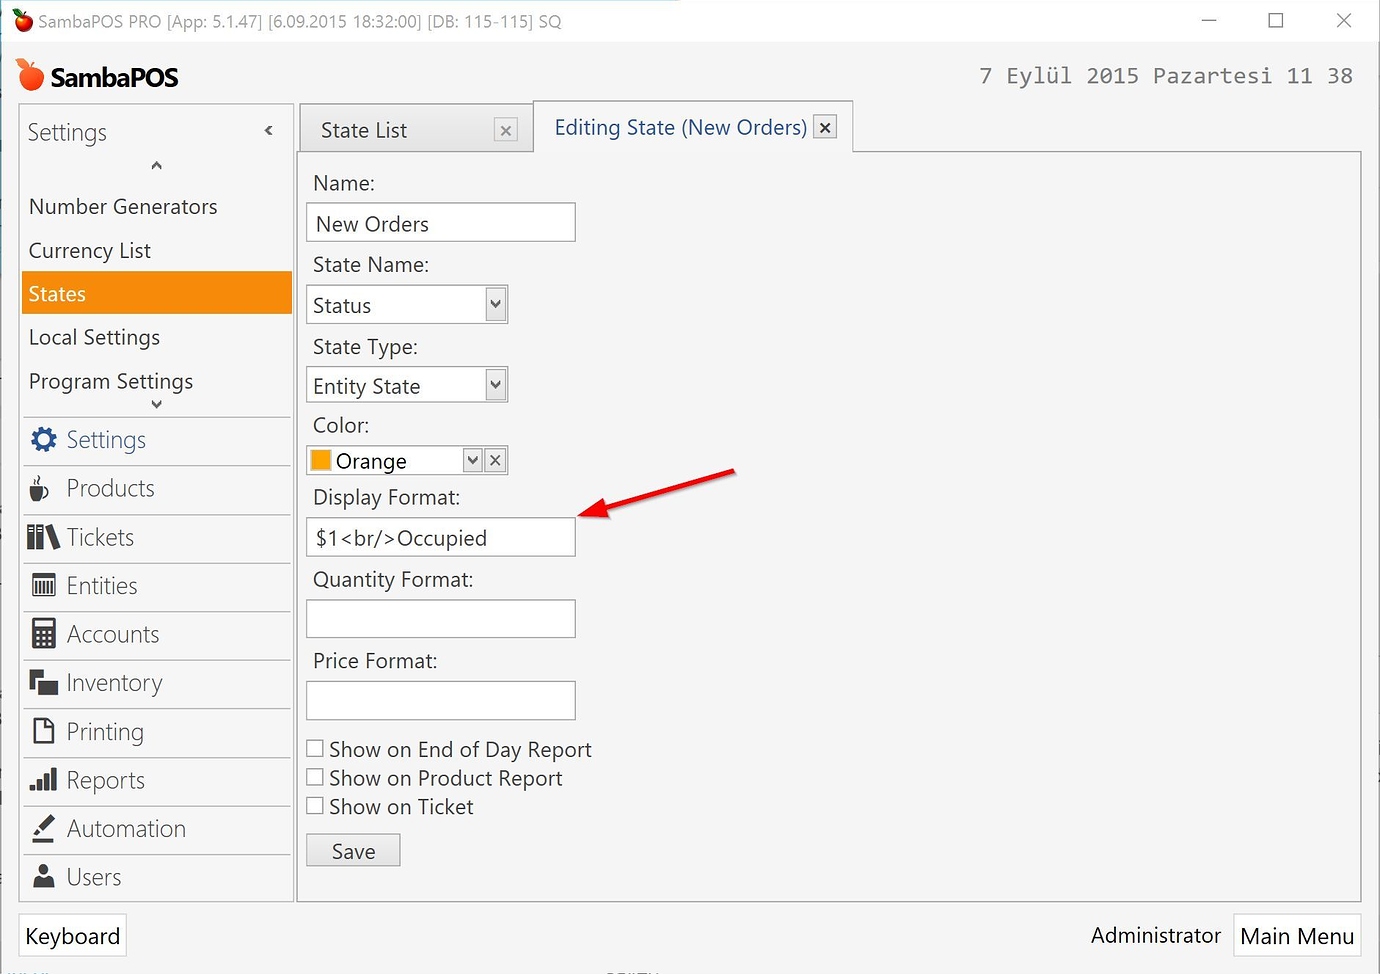Click the Users person icon

point(44,876)
